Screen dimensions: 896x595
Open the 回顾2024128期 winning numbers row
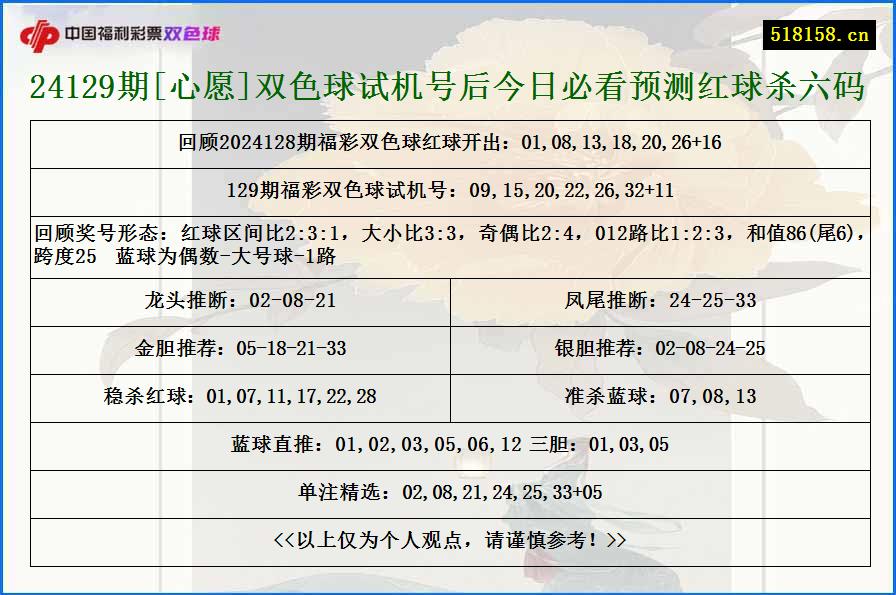(x=448, y=142)
